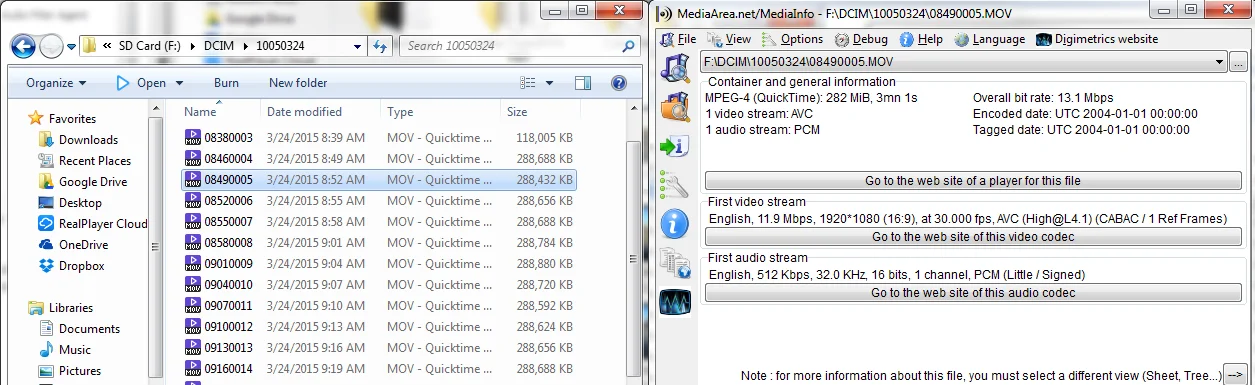Click arrow after DCIM in address breadcrumb
The image size is (1255, 385).
point(246,46)
